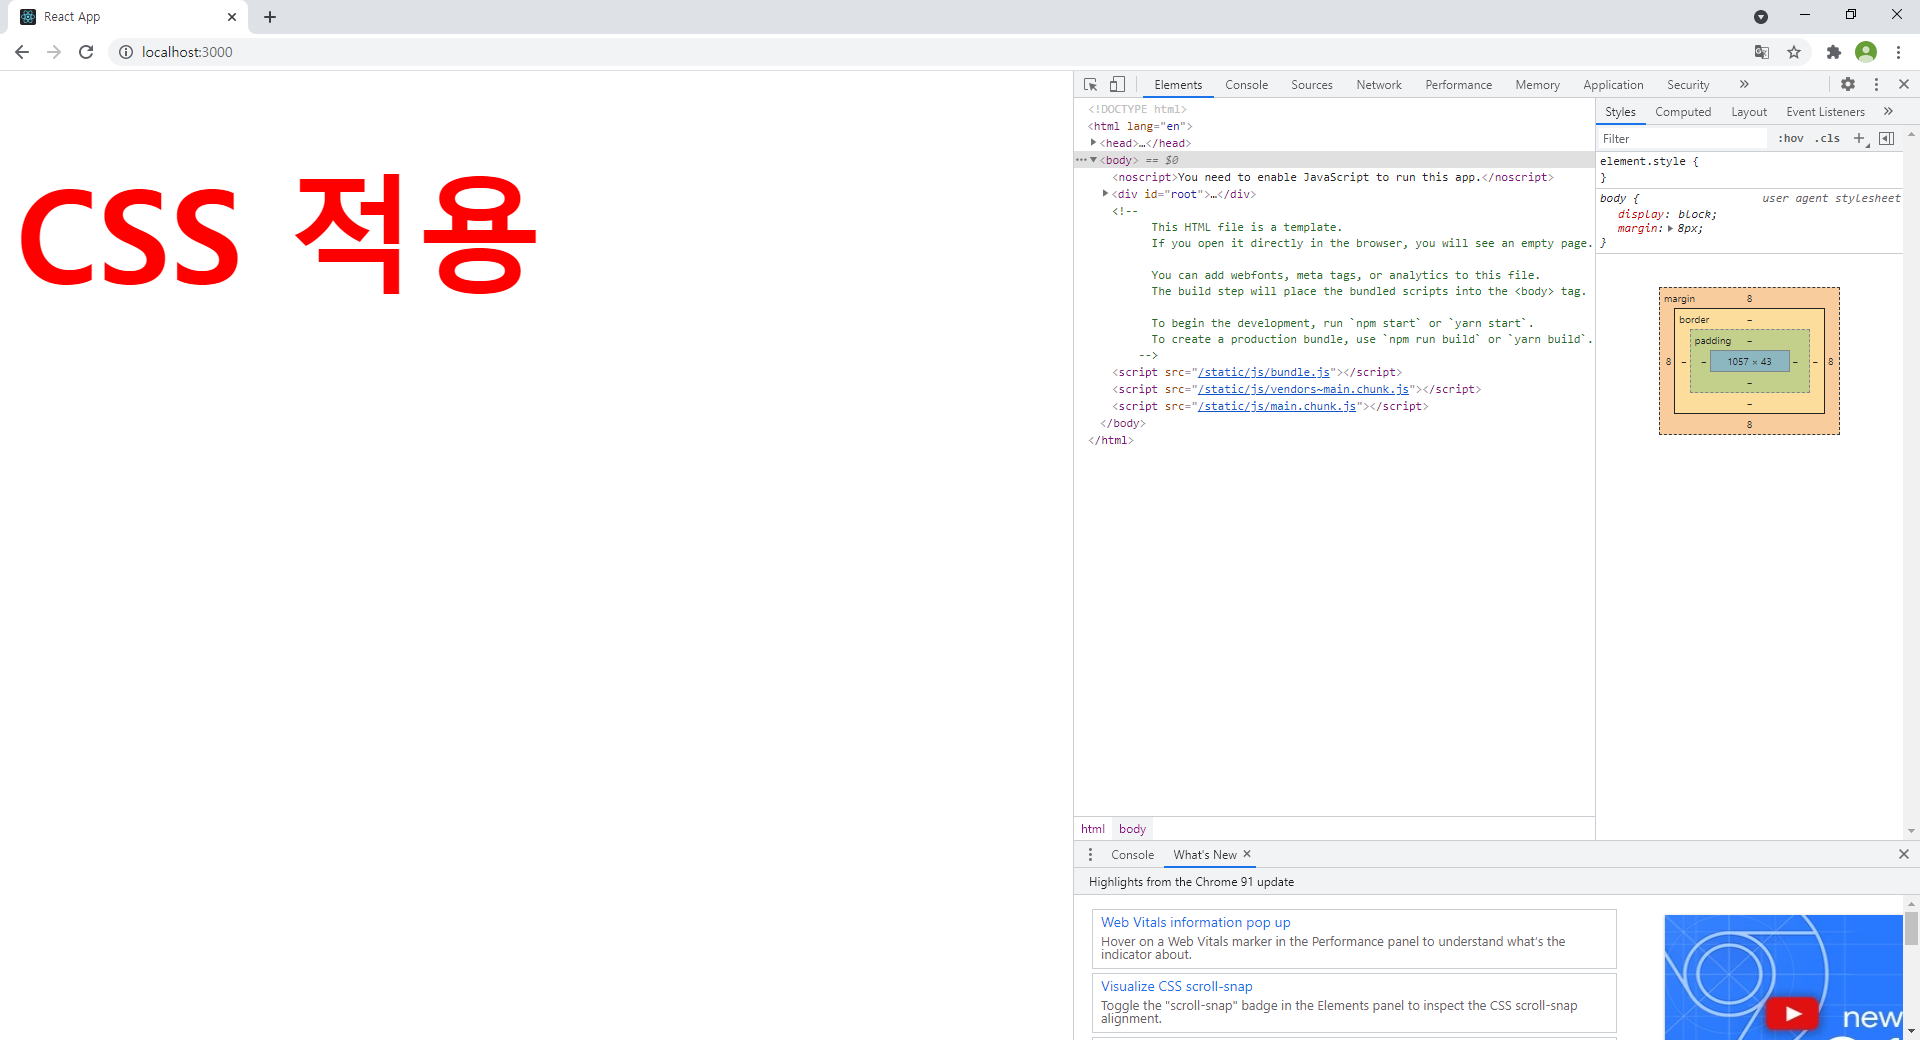
Task: Open the Security tab
Action: 1688,85
